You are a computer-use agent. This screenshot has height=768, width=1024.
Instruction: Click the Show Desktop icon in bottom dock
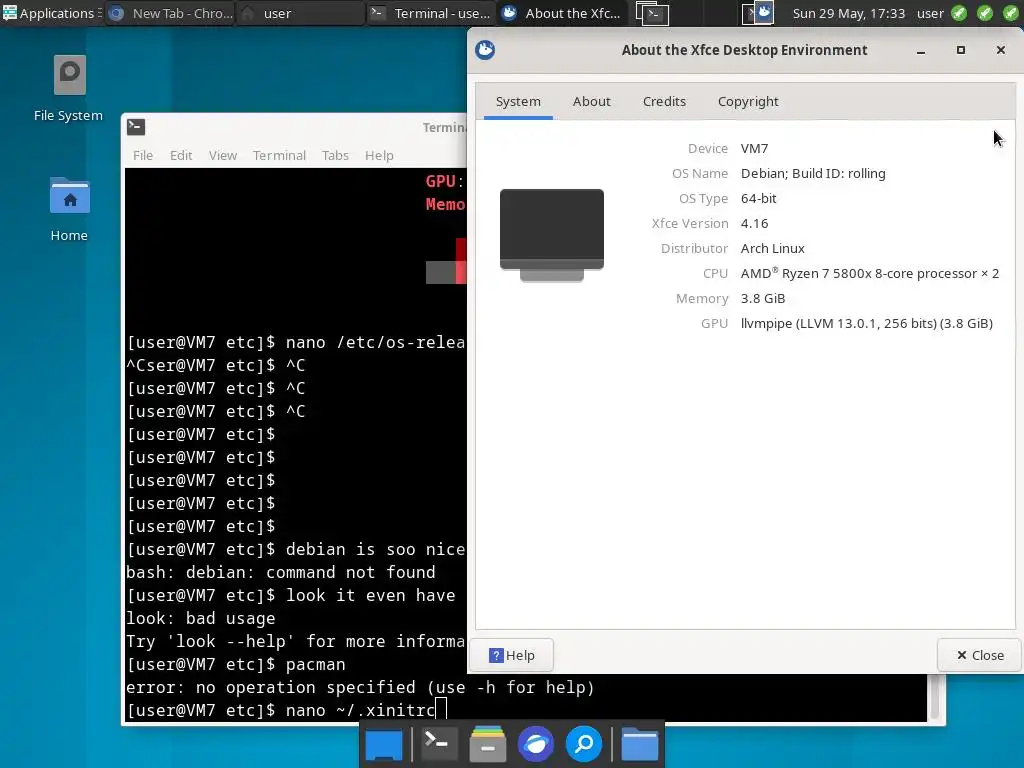tap(384, 744)
